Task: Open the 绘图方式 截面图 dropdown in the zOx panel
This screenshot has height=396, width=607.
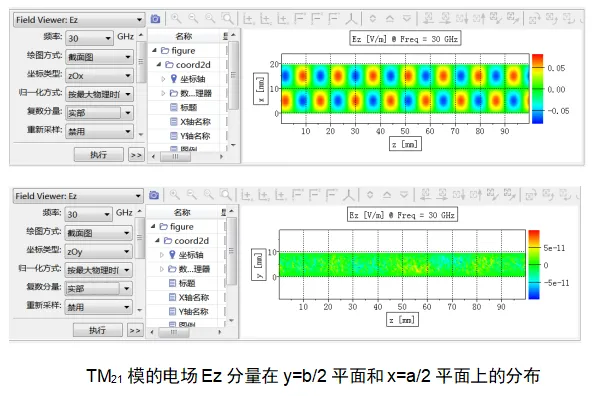Action: point(99,57)
